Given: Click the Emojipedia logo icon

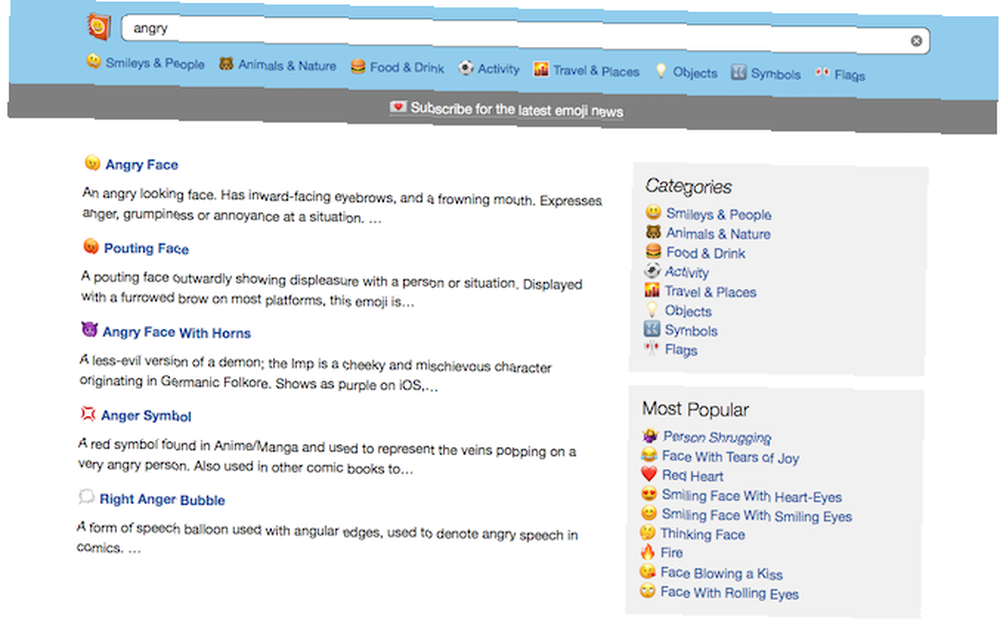Looking at the screenshot, I should tap(99, 26).
